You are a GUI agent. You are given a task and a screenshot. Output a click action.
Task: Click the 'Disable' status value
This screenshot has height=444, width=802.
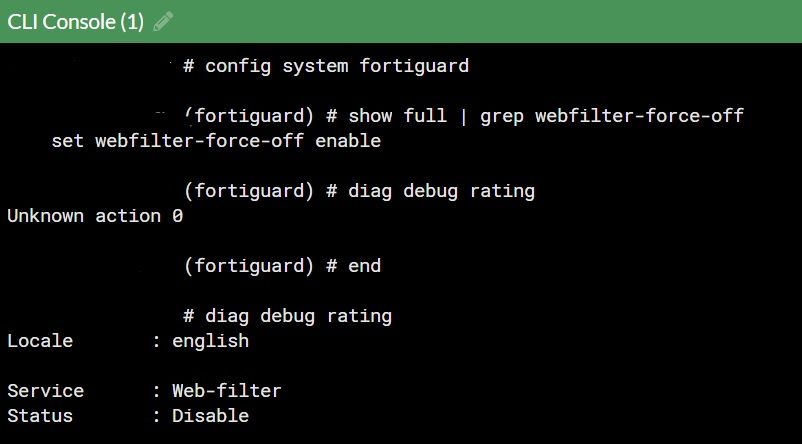point(210,416)
